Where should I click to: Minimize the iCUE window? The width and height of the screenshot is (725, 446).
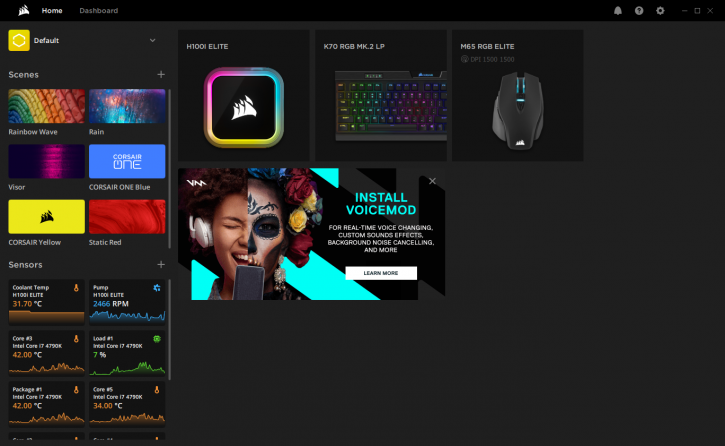tap(685, 11)
